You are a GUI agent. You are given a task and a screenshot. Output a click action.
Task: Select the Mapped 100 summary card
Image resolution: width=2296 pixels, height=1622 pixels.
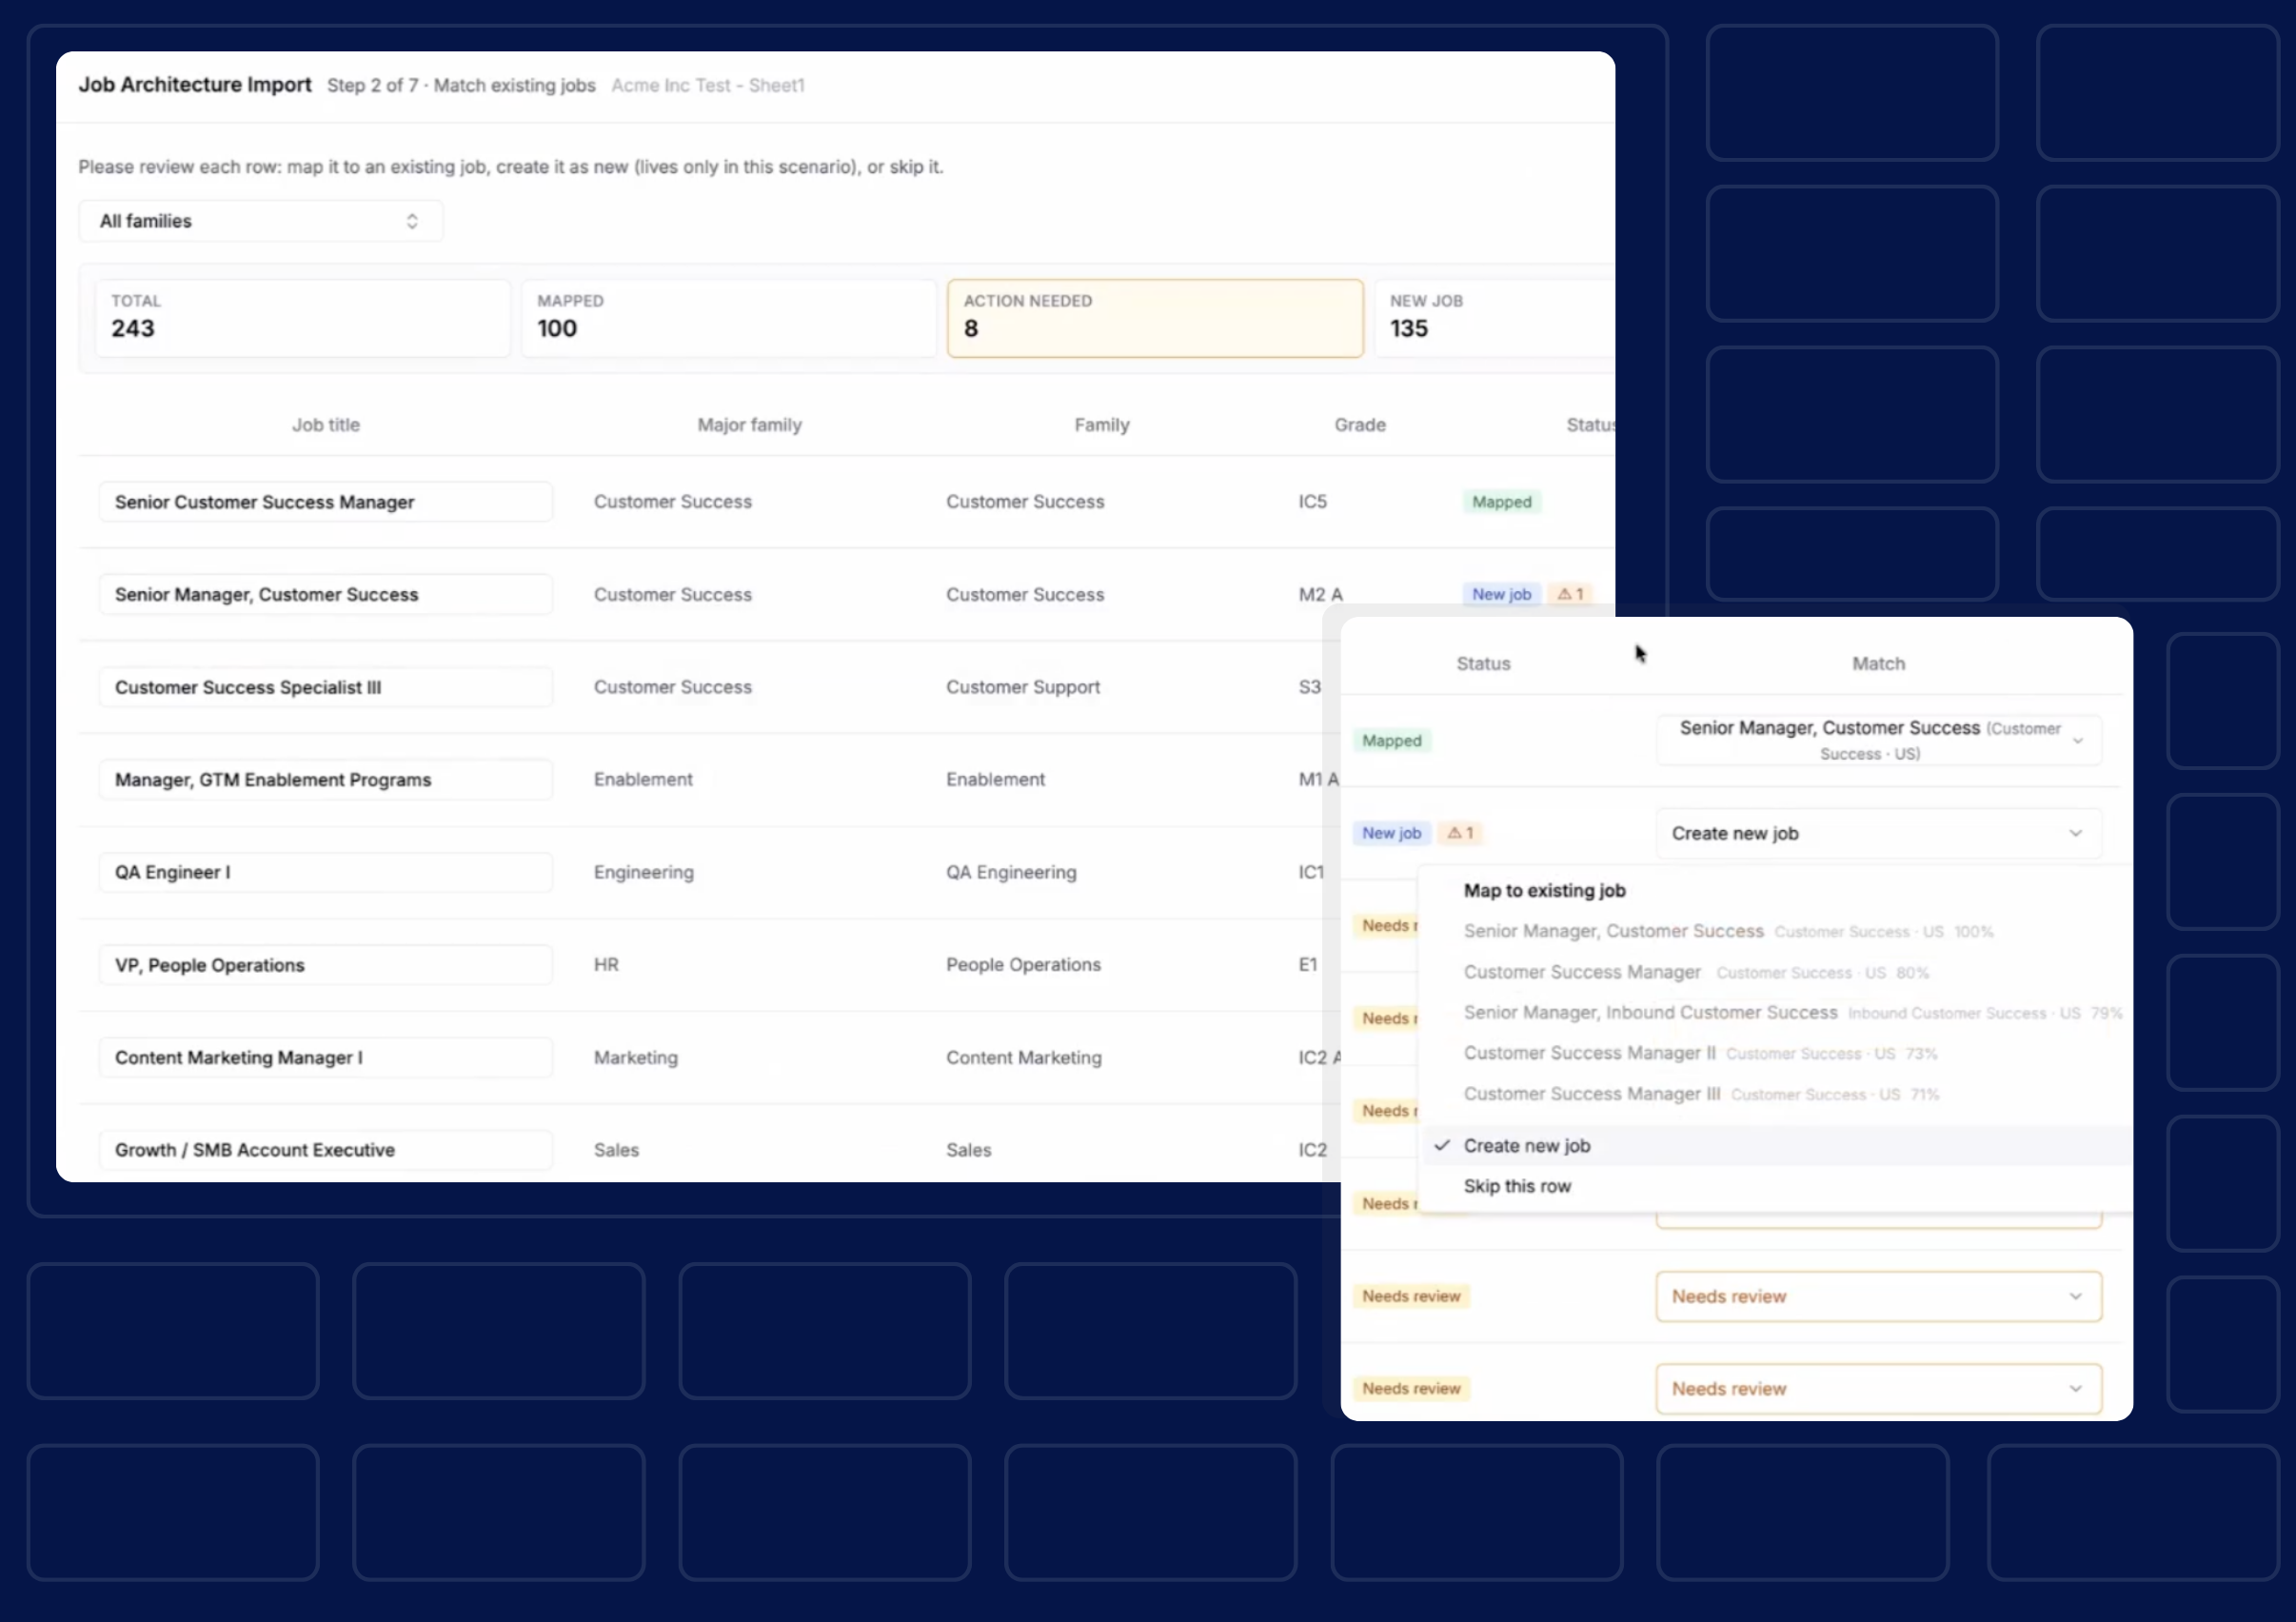click(x=728, y=318)
